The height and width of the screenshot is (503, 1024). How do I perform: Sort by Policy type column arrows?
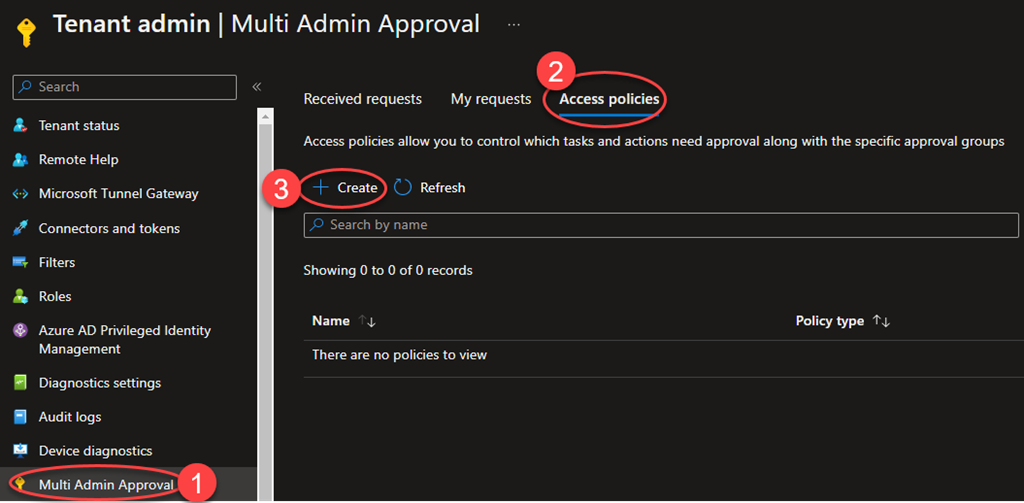point(881,321)
